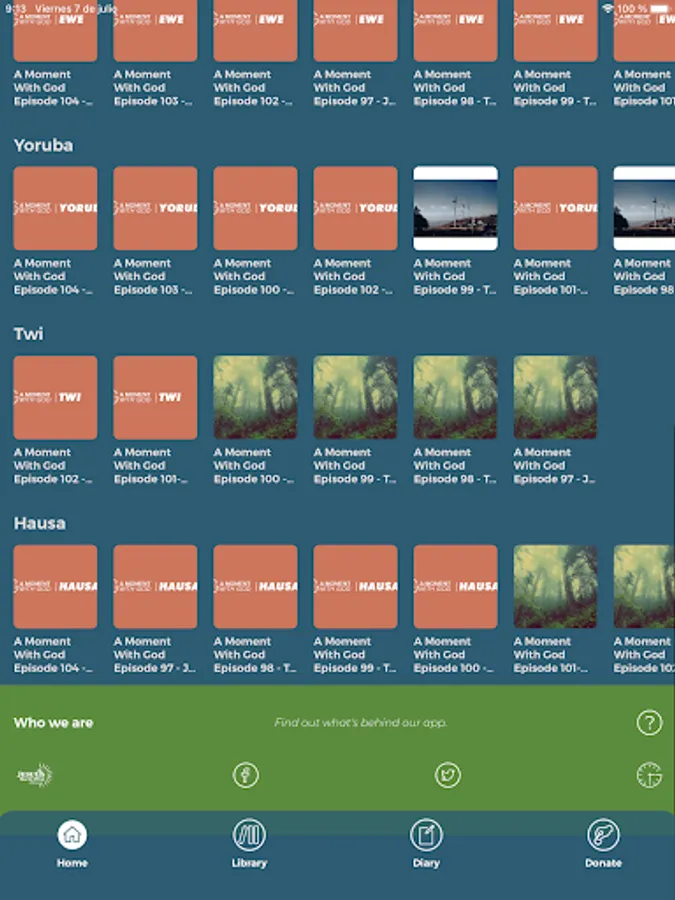Play Twi Episode 99 forest cover
The image size is (675, 900).
(355, 397)
